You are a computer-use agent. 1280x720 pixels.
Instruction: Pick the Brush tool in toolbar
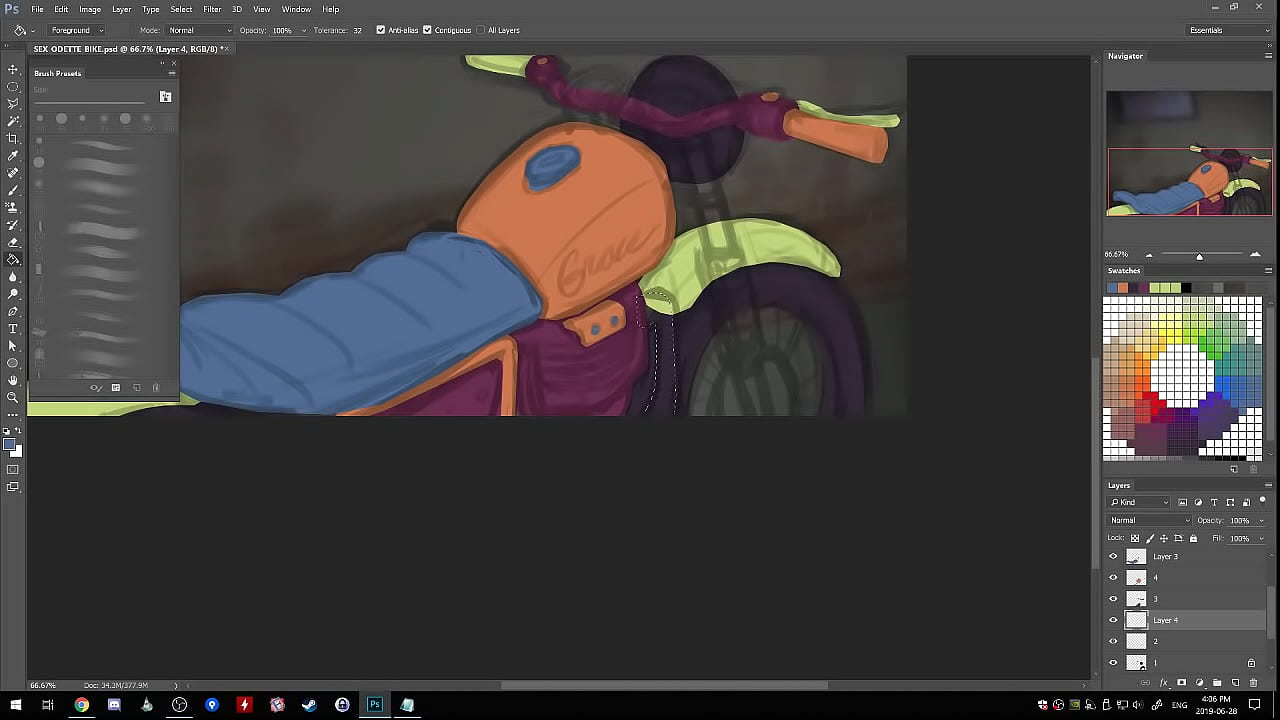pyautogui.click(x=13, y=190)
